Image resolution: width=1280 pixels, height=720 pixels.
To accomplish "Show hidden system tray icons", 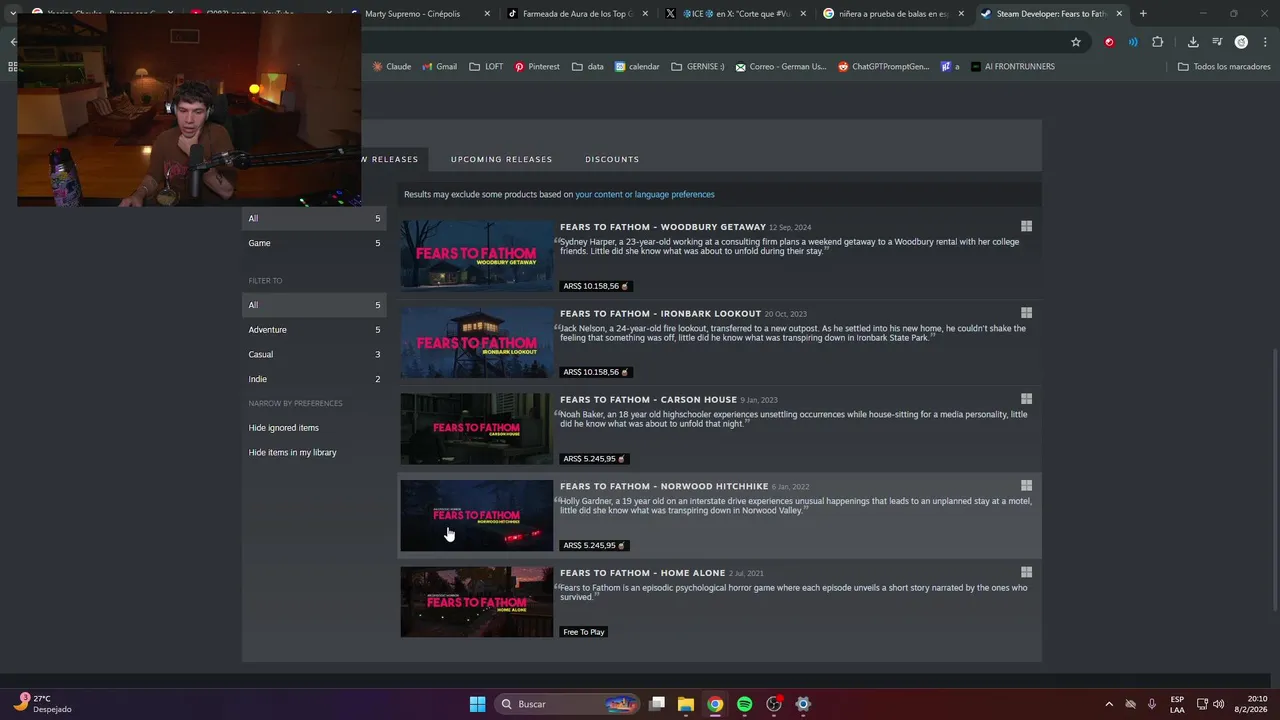I will pos(1108,704).
